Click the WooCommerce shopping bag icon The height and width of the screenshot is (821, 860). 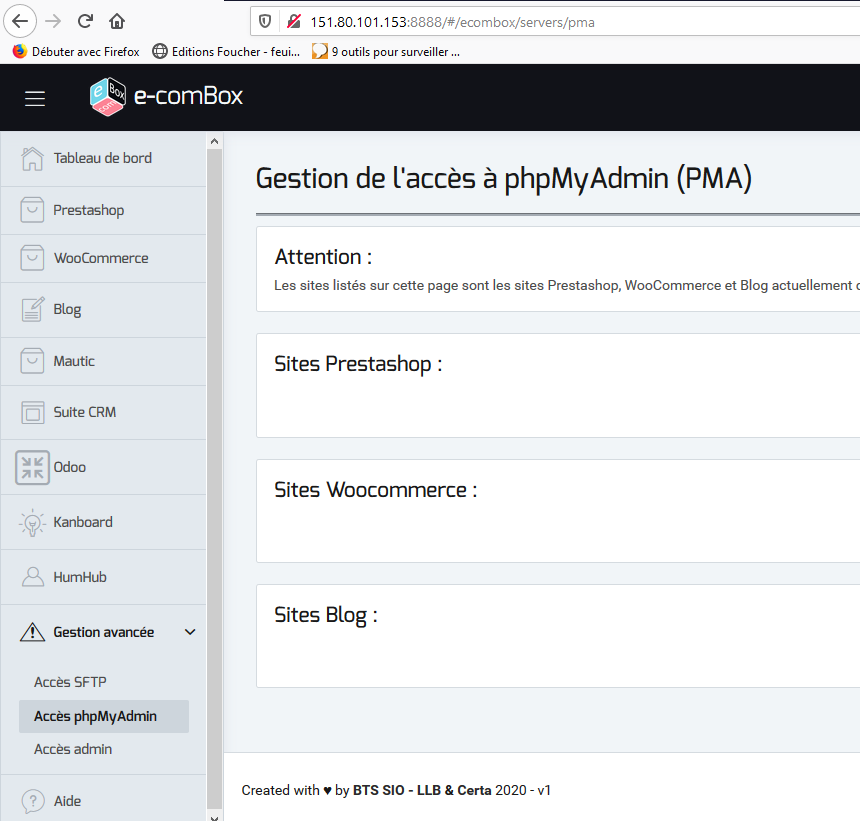(32, 258)
